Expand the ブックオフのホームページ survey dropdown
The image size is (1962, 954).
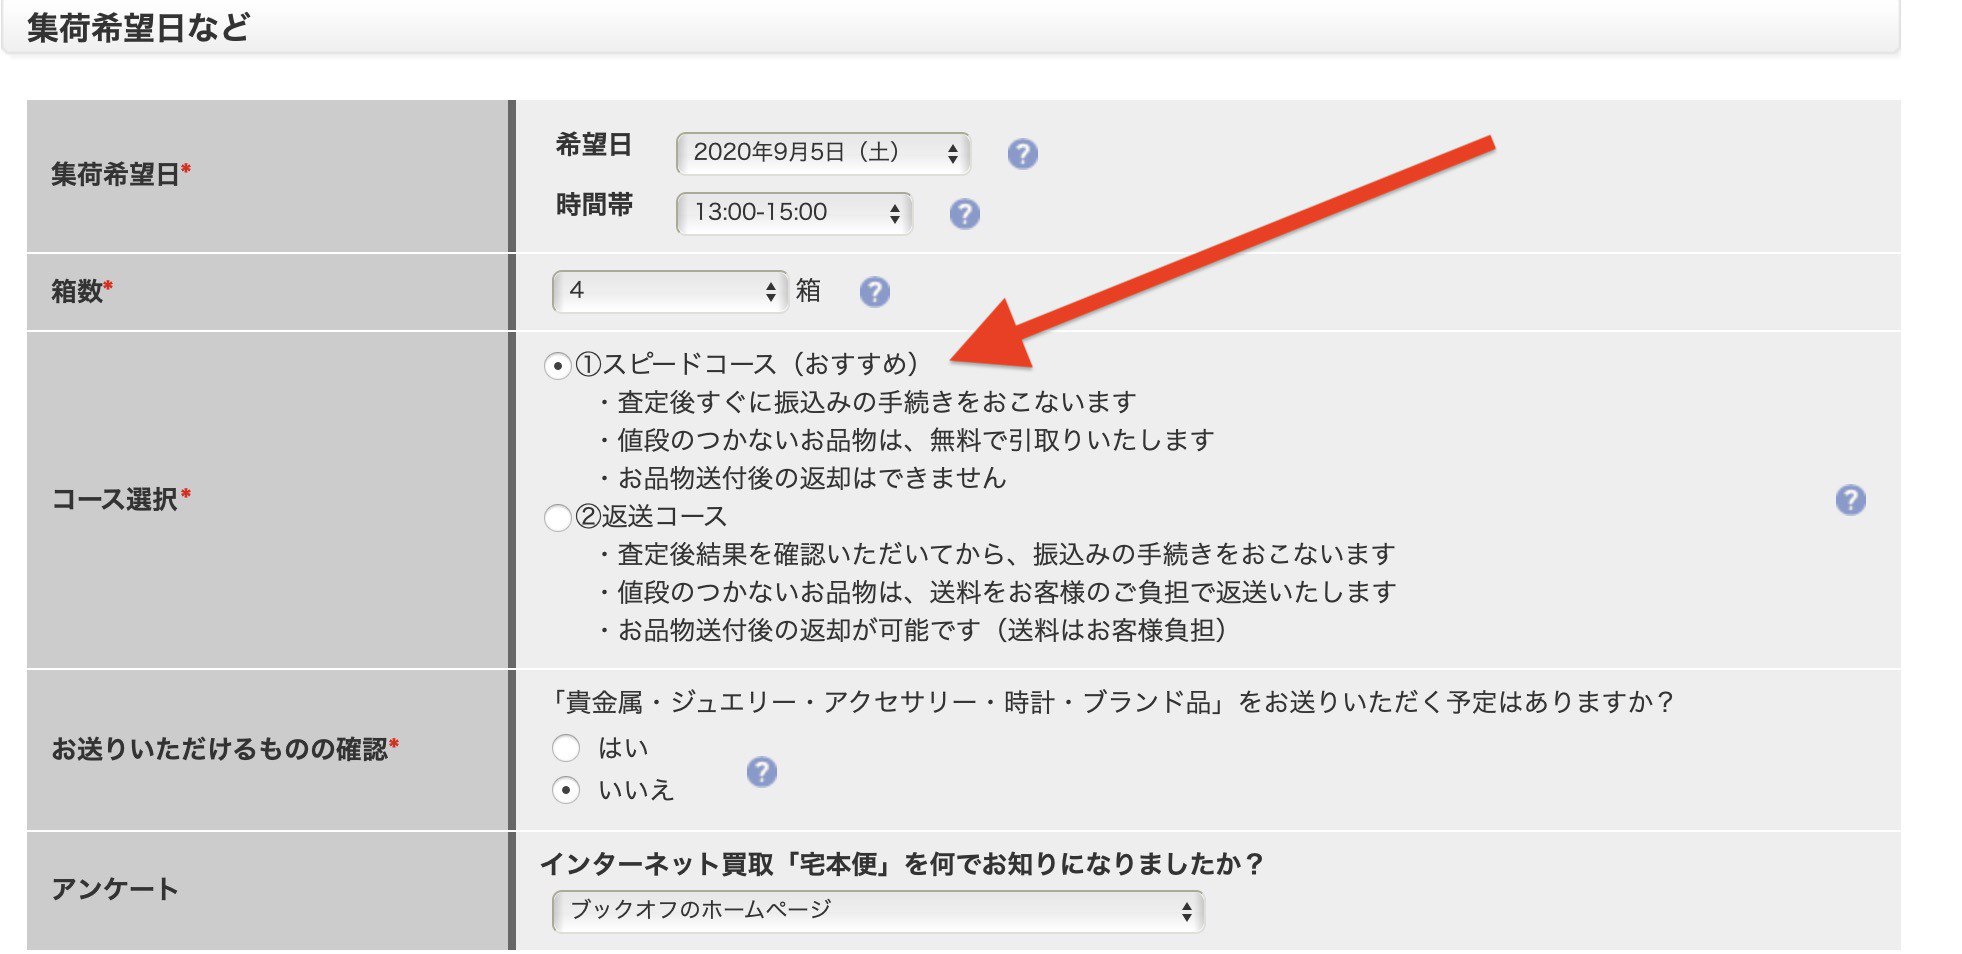877,911
